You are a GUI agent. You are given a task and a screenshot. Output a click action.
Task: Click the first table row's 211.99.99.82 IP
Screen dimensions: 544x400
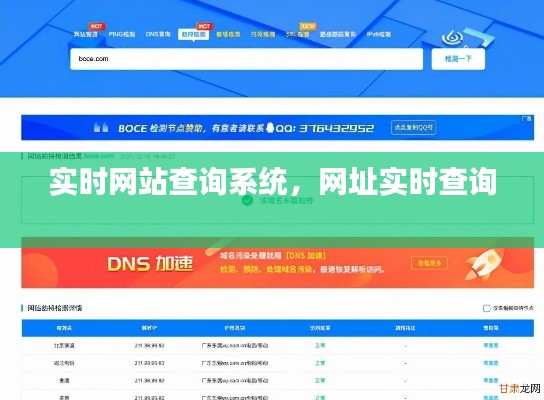click(x=150, y=346)
